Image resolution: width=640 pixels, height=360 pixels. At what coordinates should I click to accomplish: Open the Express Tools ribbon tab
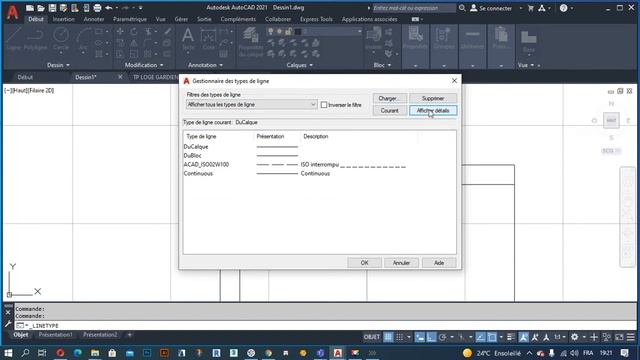click(316, 19)
